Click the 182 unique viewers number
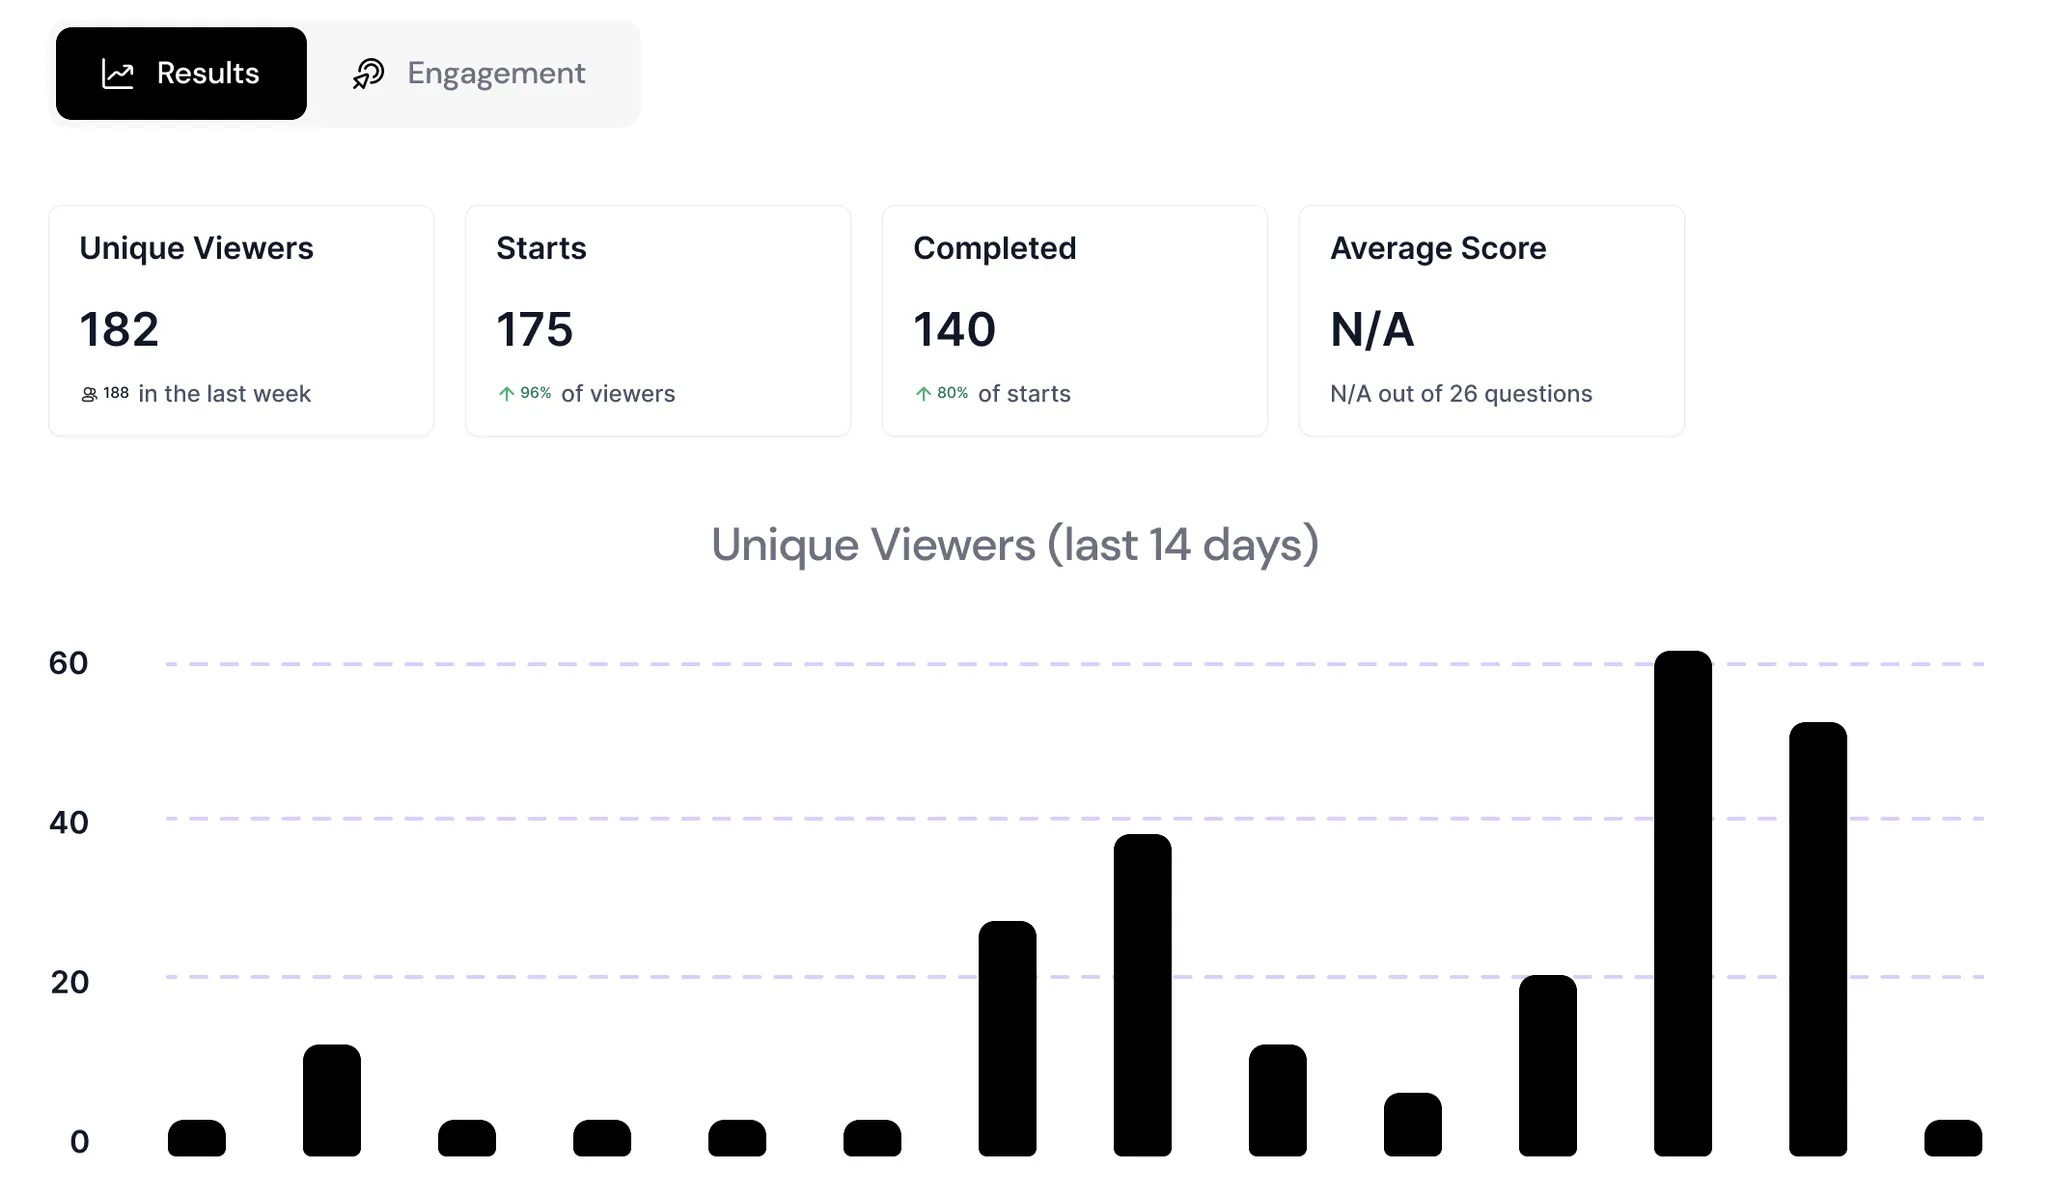The image size is (2048, 1203). coord(119,329)
